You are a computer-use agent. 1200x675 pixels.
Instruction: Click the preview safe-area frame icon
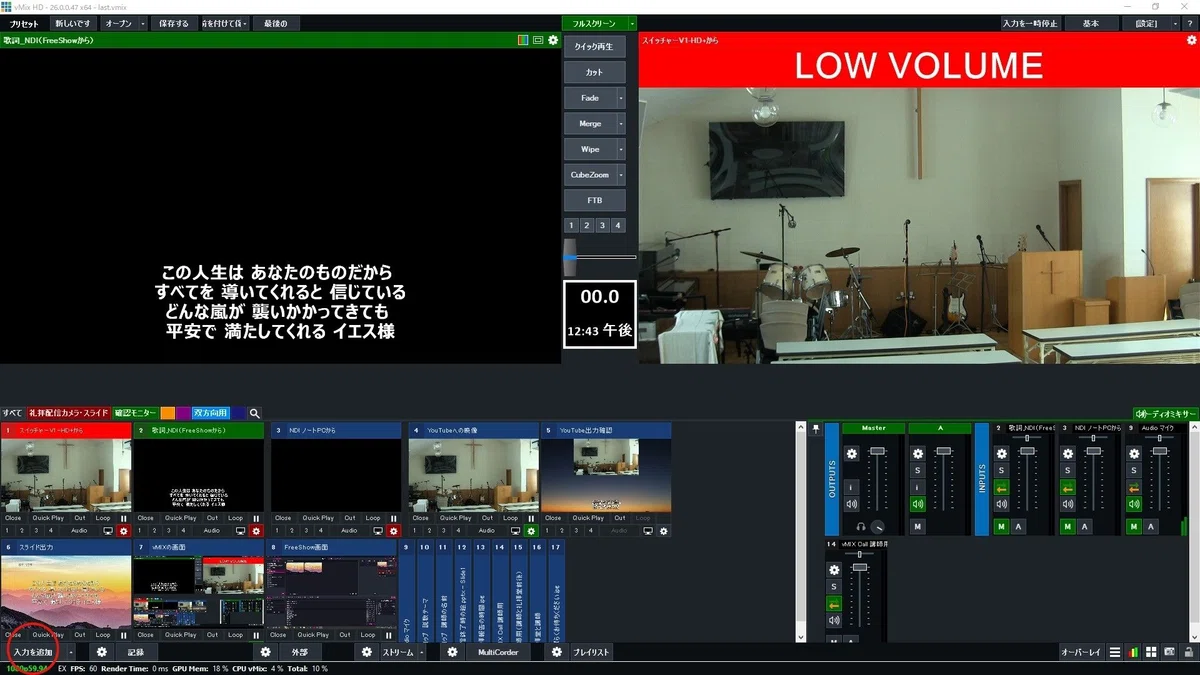pyautogui.click(x=537, y=40)
